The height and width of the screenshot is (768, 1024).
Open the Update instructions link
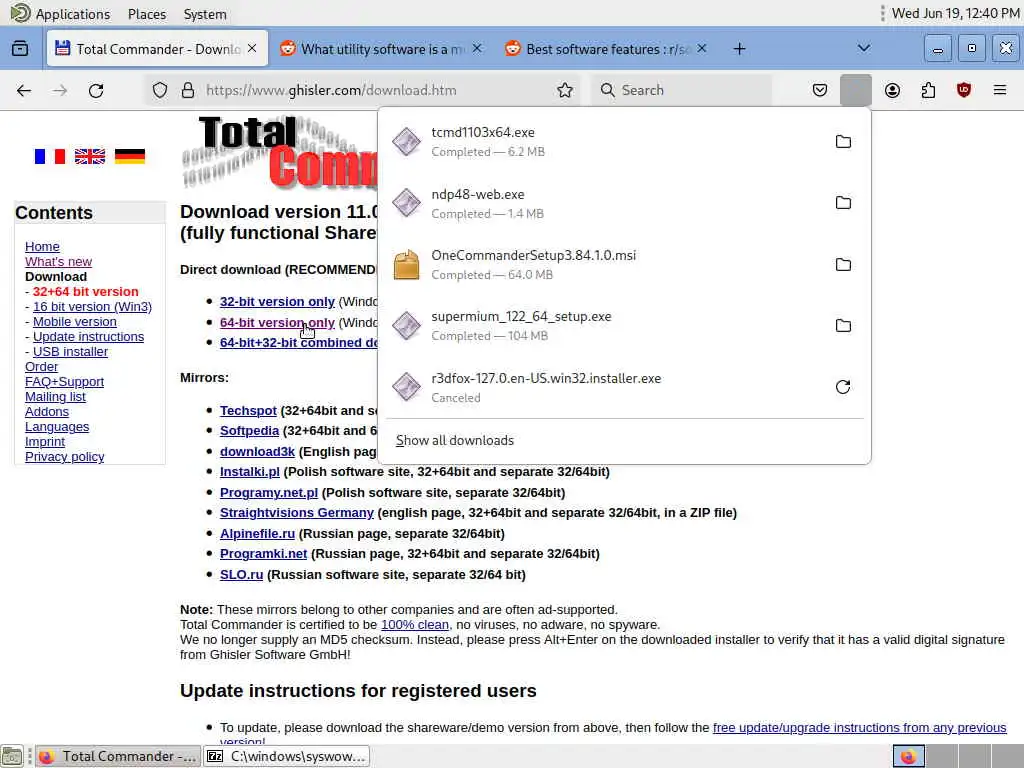coord(88,336)
